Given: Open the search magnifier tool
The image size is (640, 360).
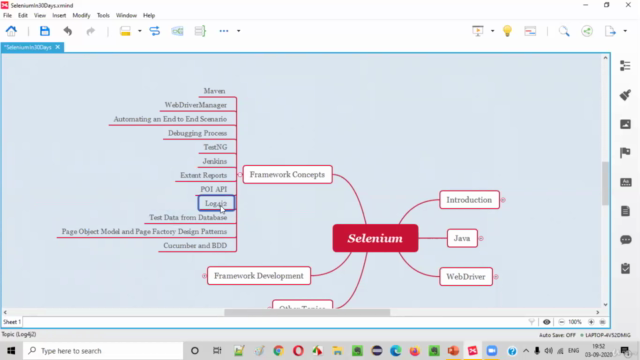Looking at the screenshot, I should click(564, 31).
